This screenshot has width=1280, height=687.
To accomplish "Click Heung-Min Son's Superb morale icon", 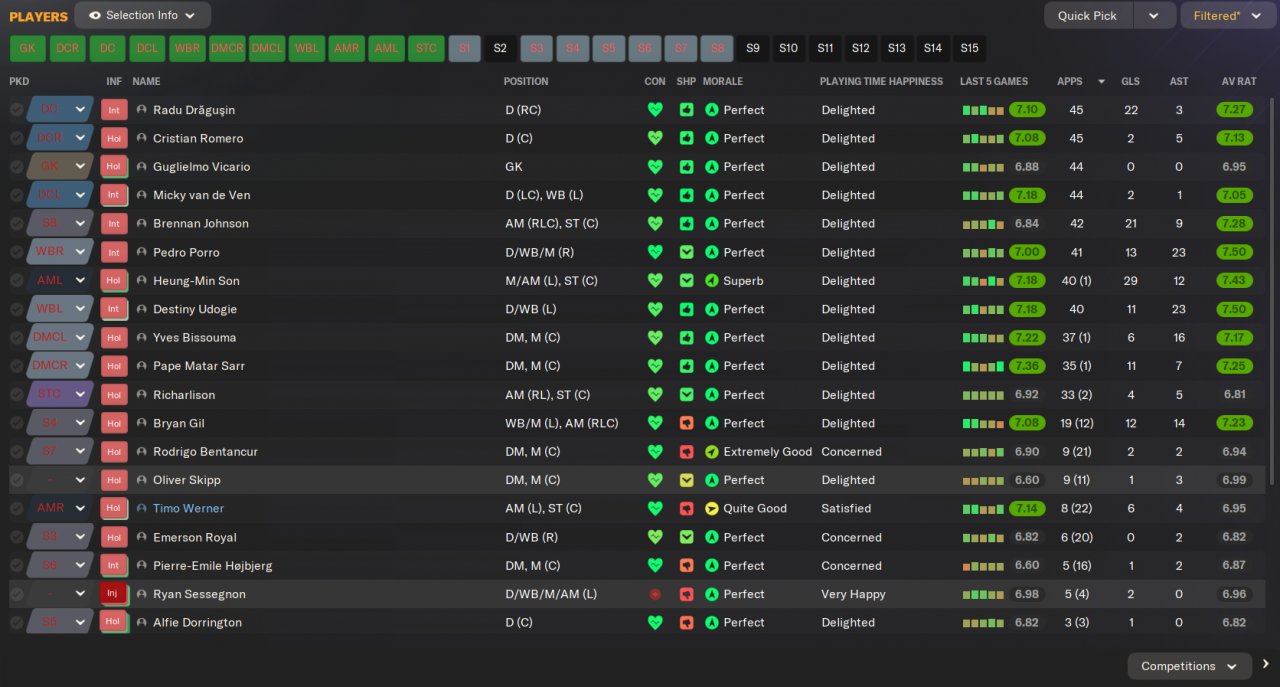I will (x=712, y=281).
